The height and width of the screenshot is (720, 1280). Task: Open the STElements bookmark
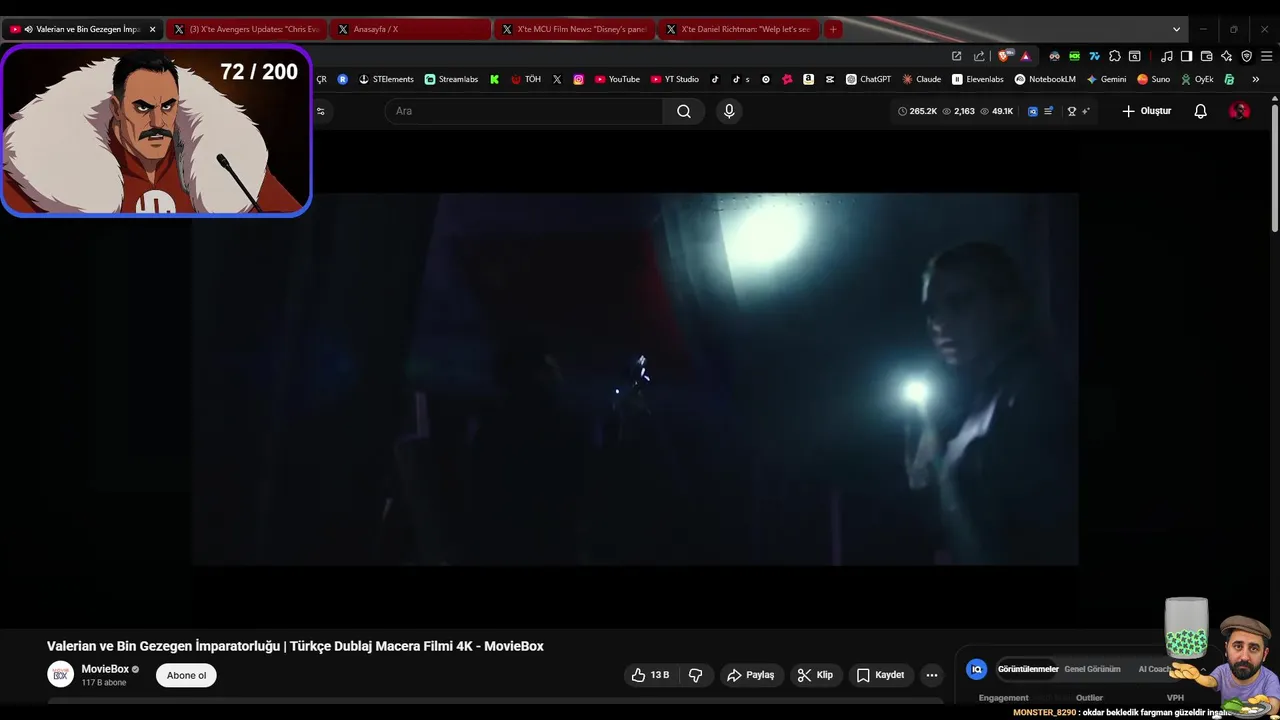[386, 79]
